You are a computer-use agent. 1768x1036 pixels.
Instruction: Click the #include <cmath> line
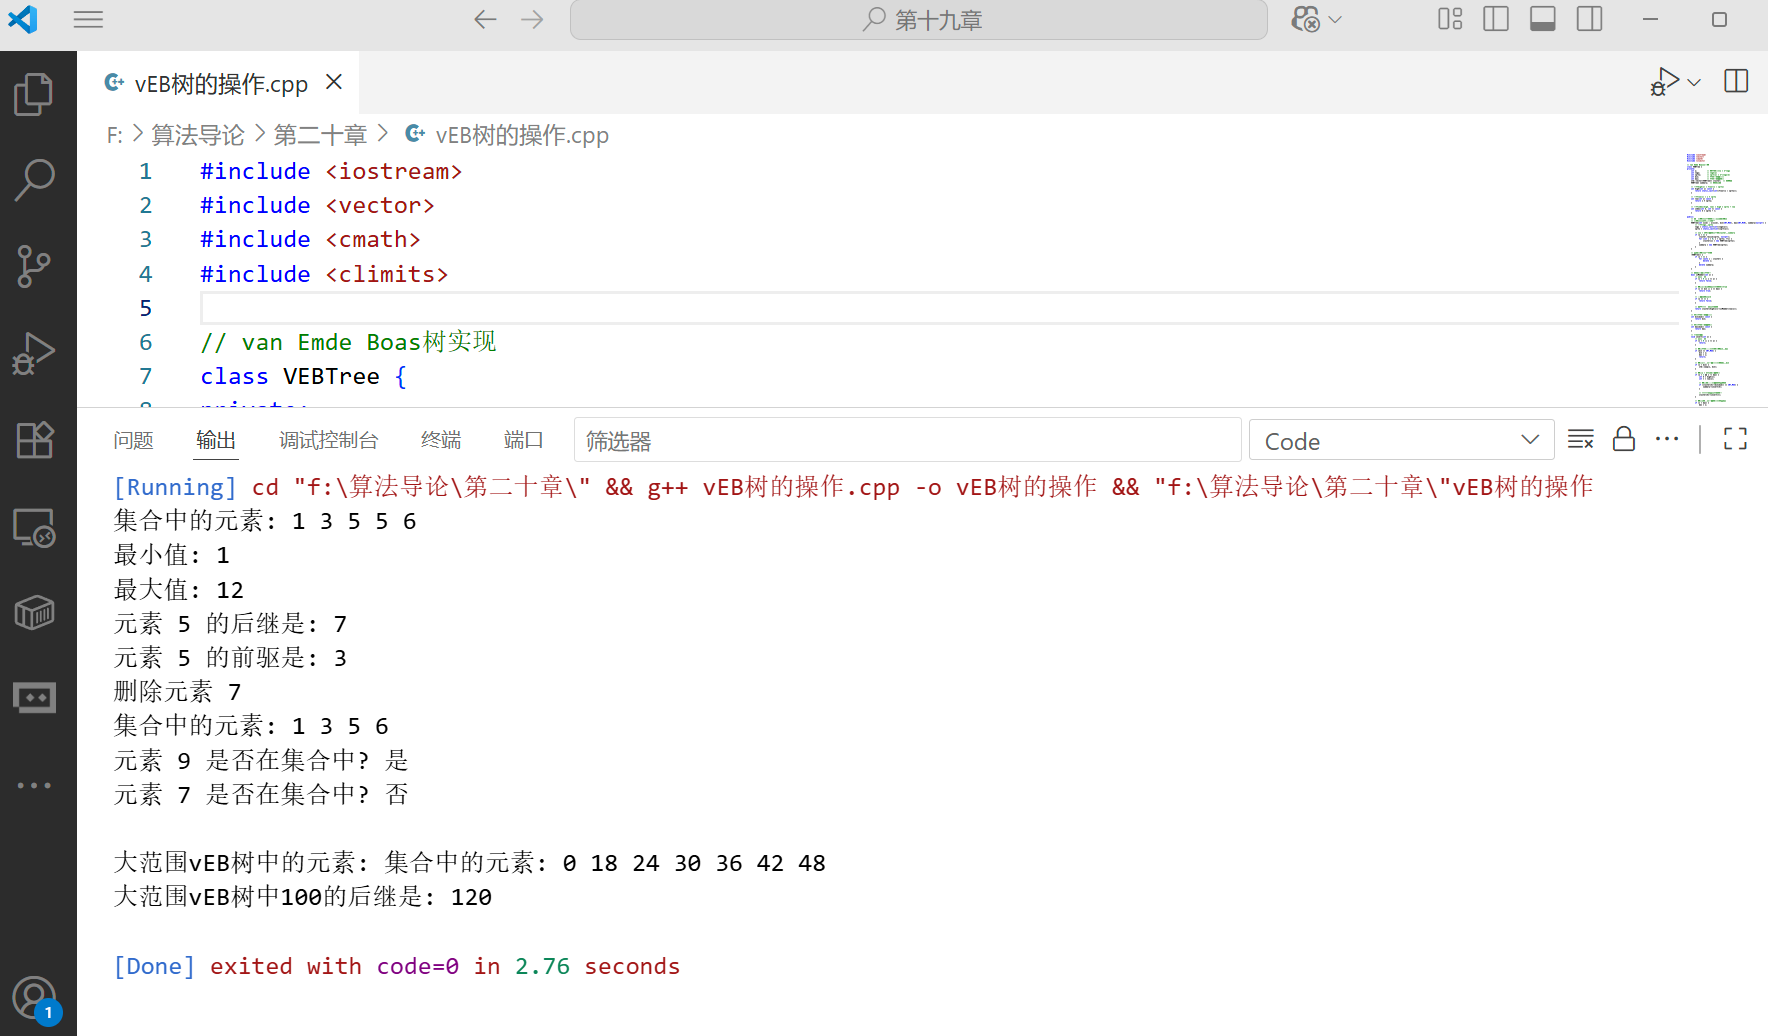pos(310,240)
